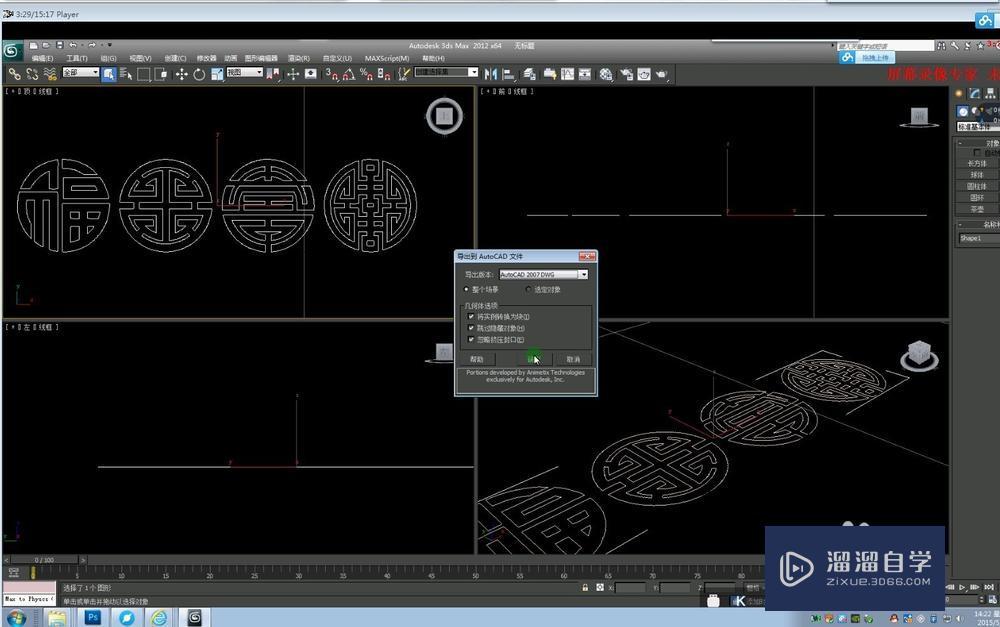This screenshot has width=1000, height=627.
Task: Open the Curve Editor toolbar icon
Action: coord(567,74)
